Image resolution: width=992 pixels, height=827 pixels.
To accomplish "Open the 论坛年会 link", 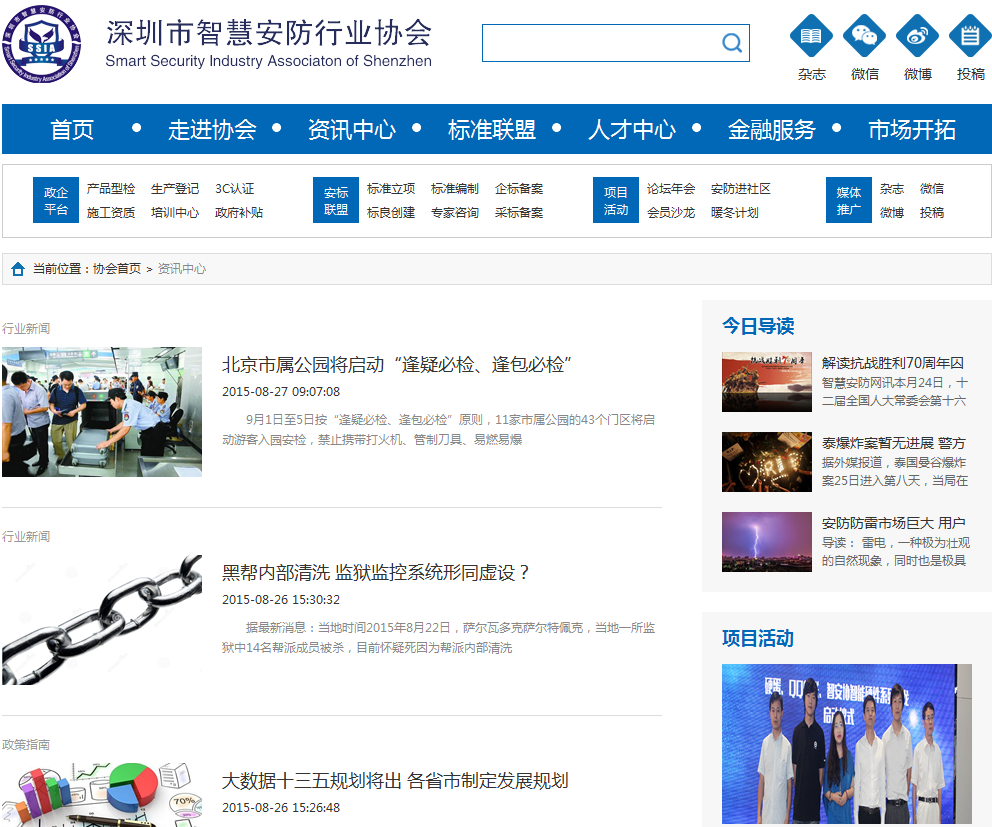I will coord(671,189).
